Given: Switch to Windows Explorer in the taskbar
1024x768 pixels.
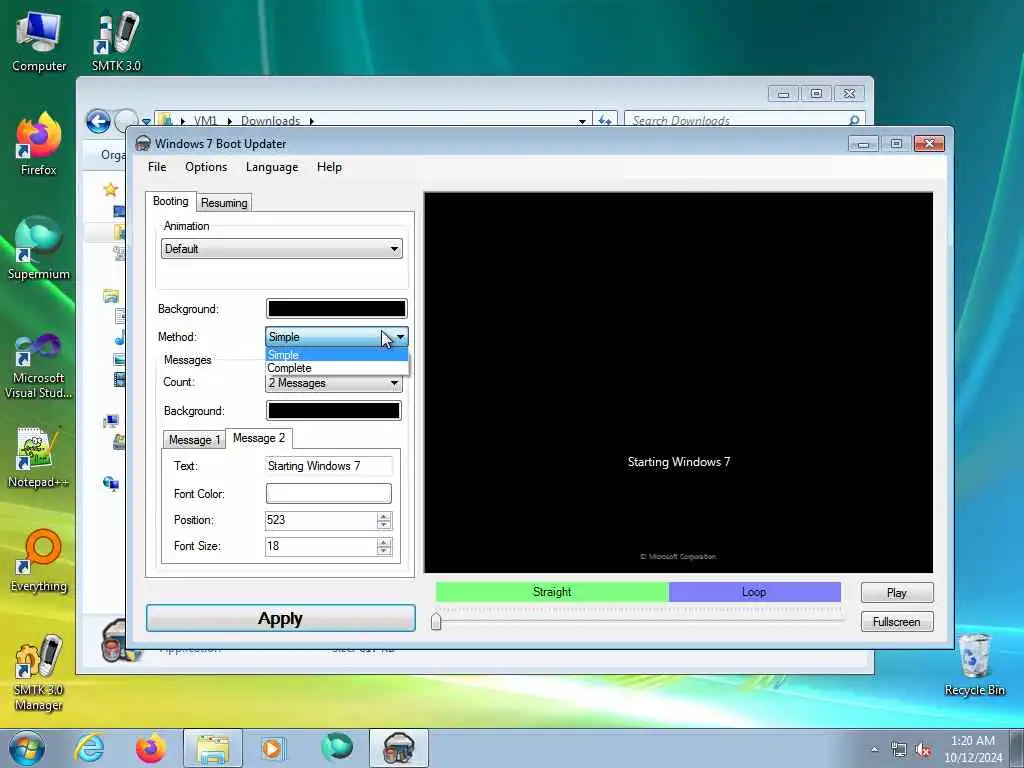Looking at the screenshot, I should 212,748.
